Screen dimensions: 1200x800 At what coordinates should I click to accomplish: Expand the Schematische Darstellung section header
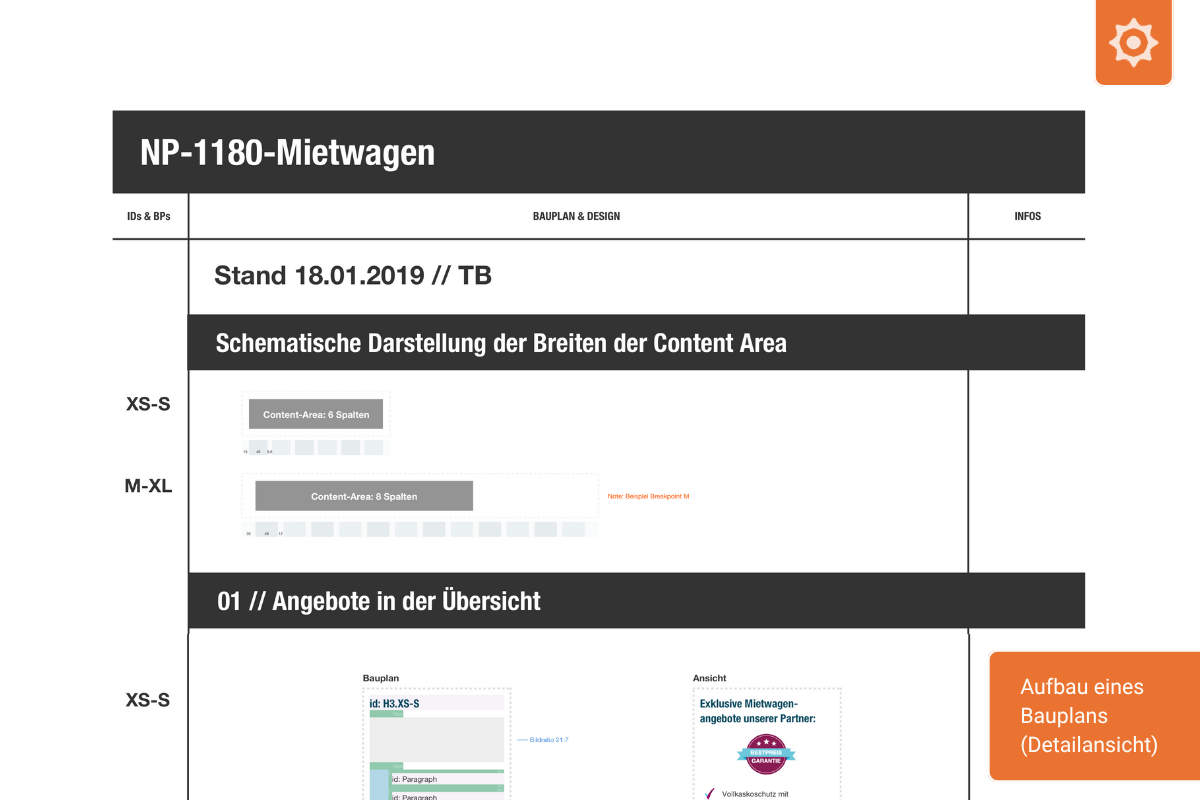[x=502, y=342]
